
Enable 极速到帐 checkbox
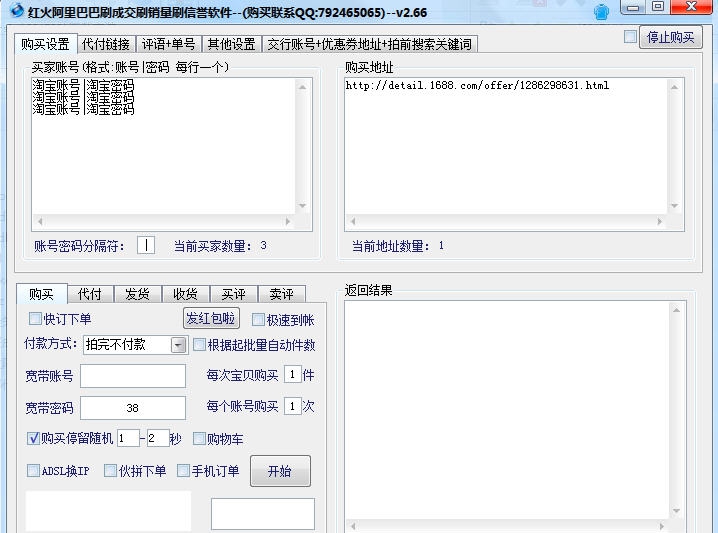258,320
